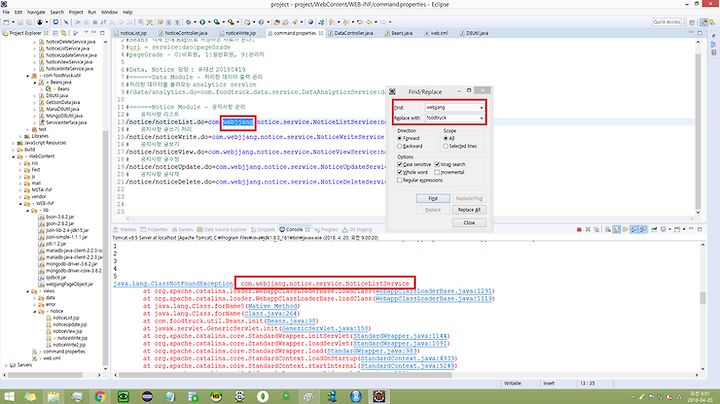Click Remove Launch X icon in Console toolbar
The image size is (720, 404).
(588, 230)
